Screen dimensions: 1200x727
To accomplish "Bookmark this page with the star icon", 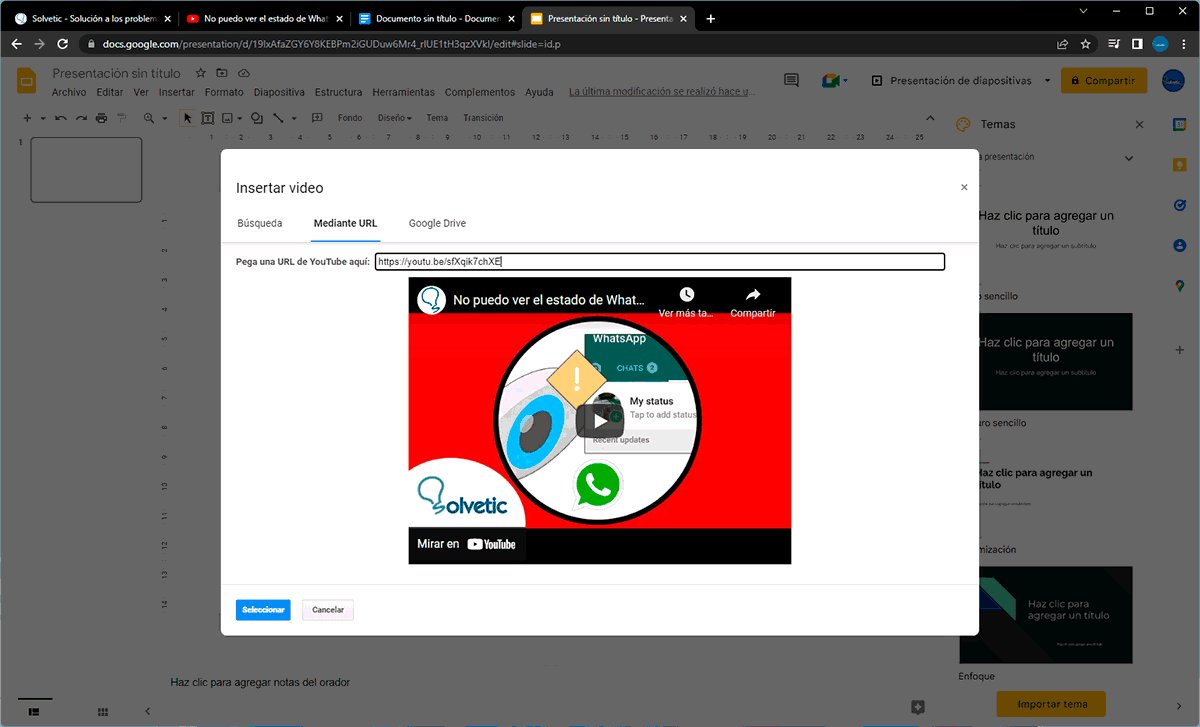I will (x=1086, y=44).
